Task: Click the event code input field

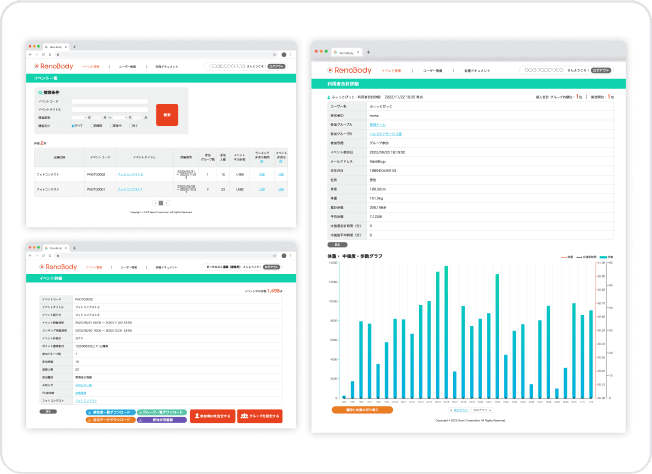Action: point(108,102)
